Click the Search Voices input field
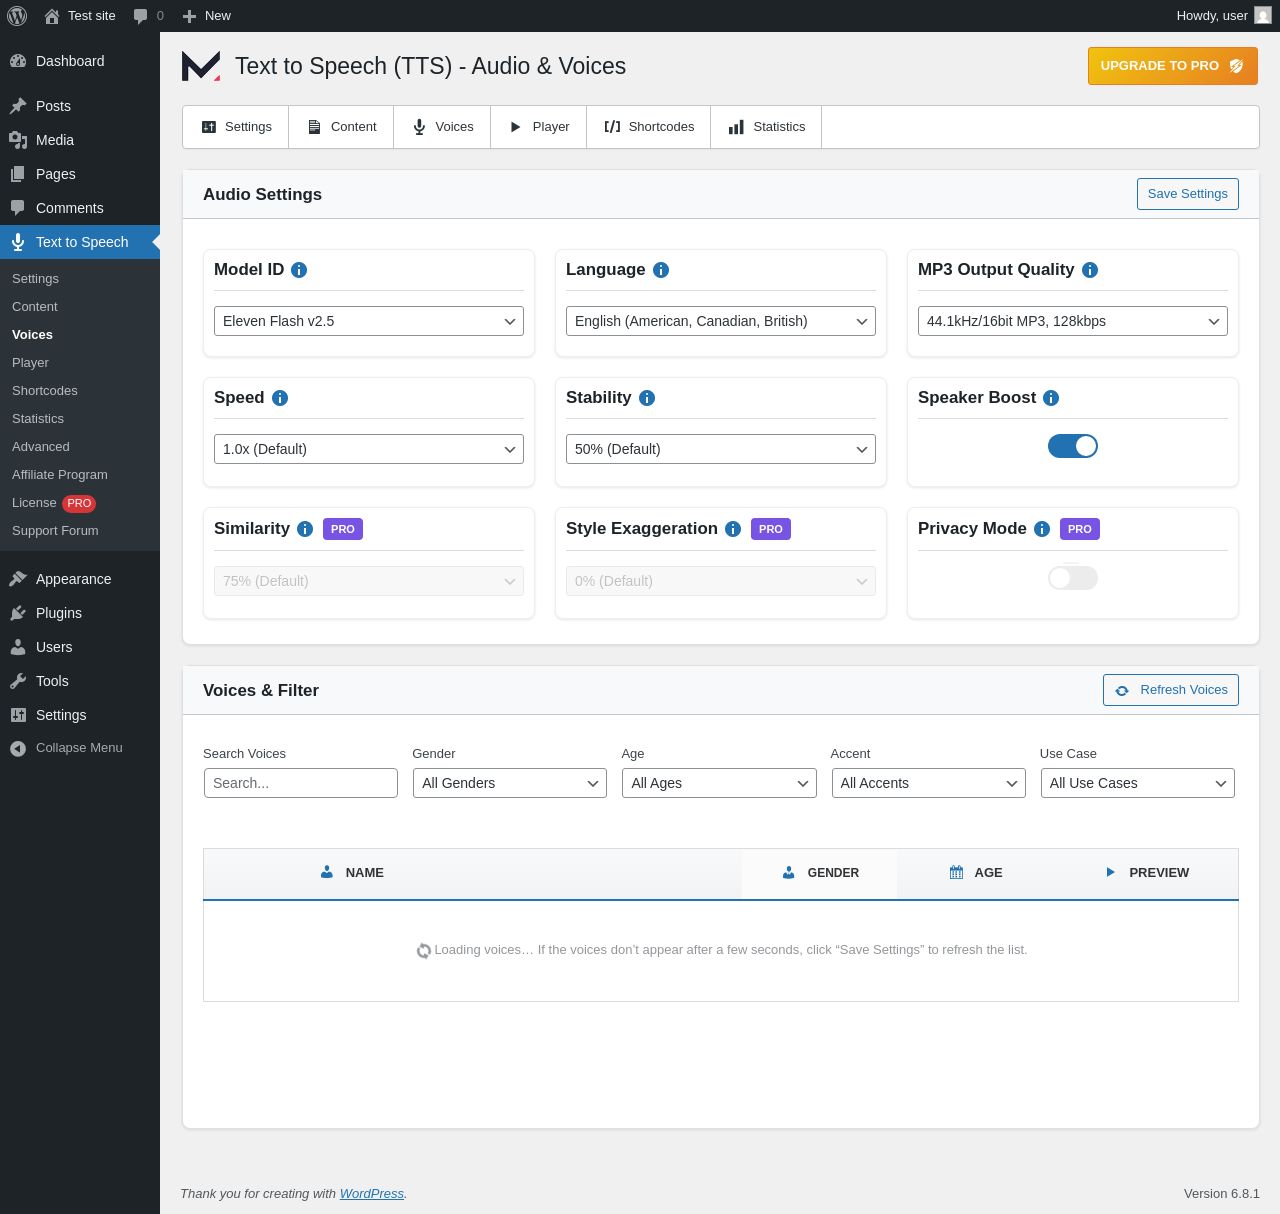This screenshot has width=1280, height=1214. pyautogui.click(x=301, y=783)
